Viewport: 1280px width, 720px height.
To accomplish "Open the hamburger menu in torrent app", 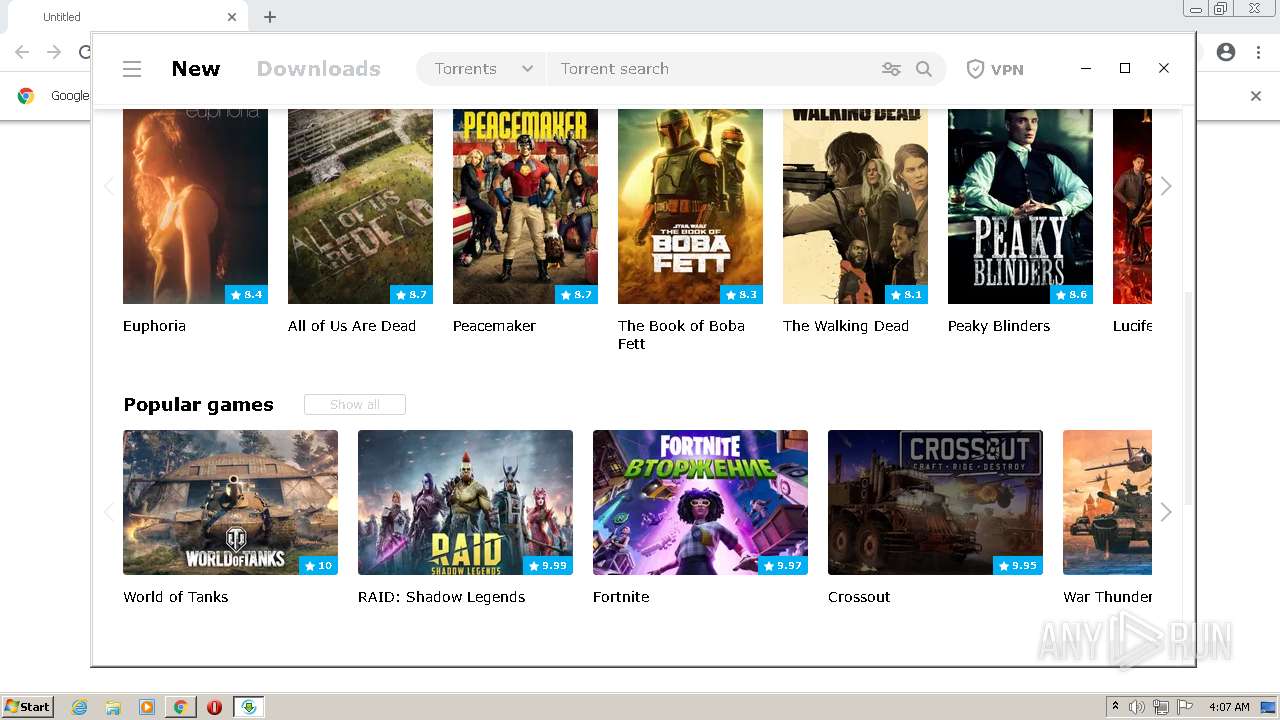I will 132,69.
